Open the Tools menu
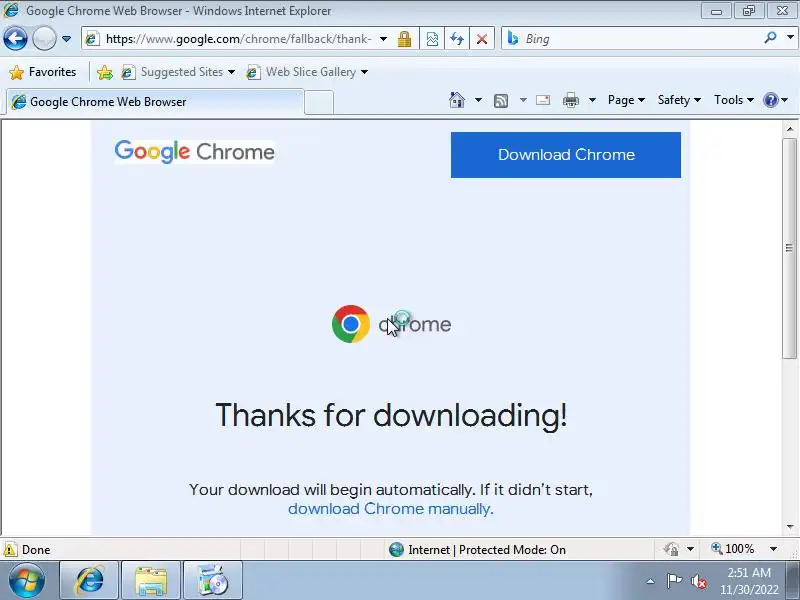The width and height of the screenshot is (800, 600). [734, 100]
